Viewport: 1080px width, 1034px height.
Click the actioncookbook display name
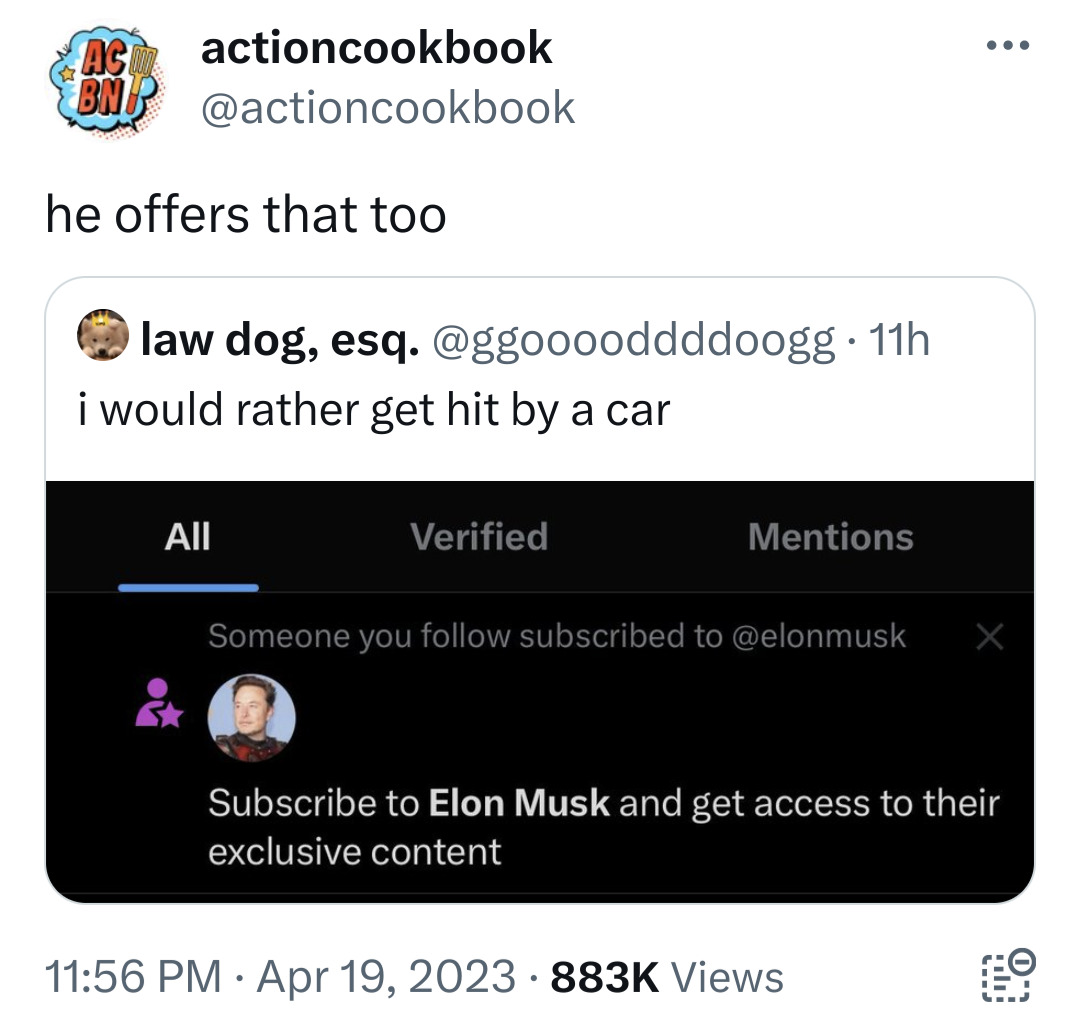[376, 48]
